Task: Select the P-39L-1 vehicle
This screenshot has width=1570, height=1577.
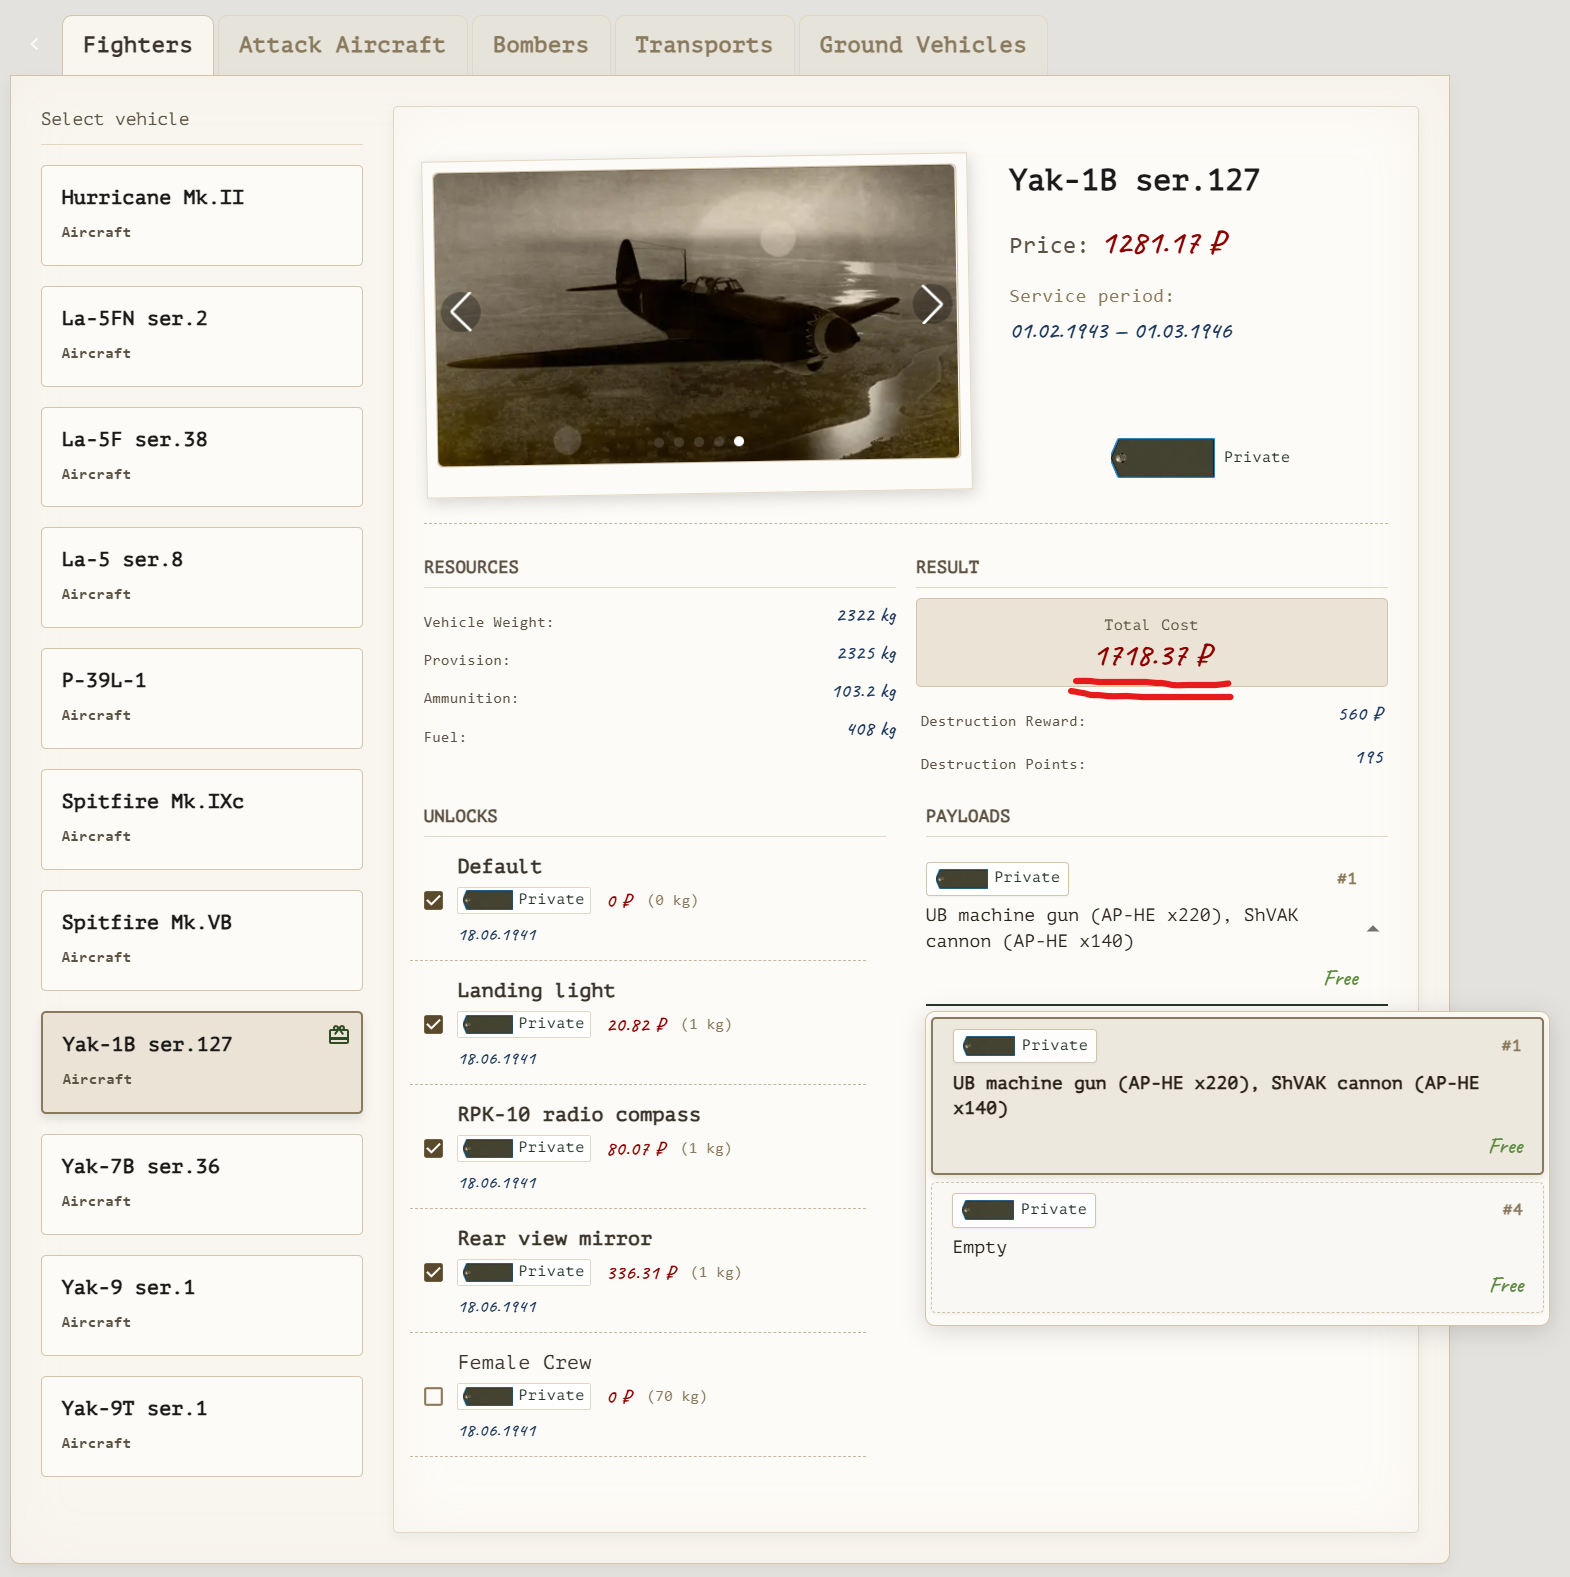Action: [x=202, y=698]
